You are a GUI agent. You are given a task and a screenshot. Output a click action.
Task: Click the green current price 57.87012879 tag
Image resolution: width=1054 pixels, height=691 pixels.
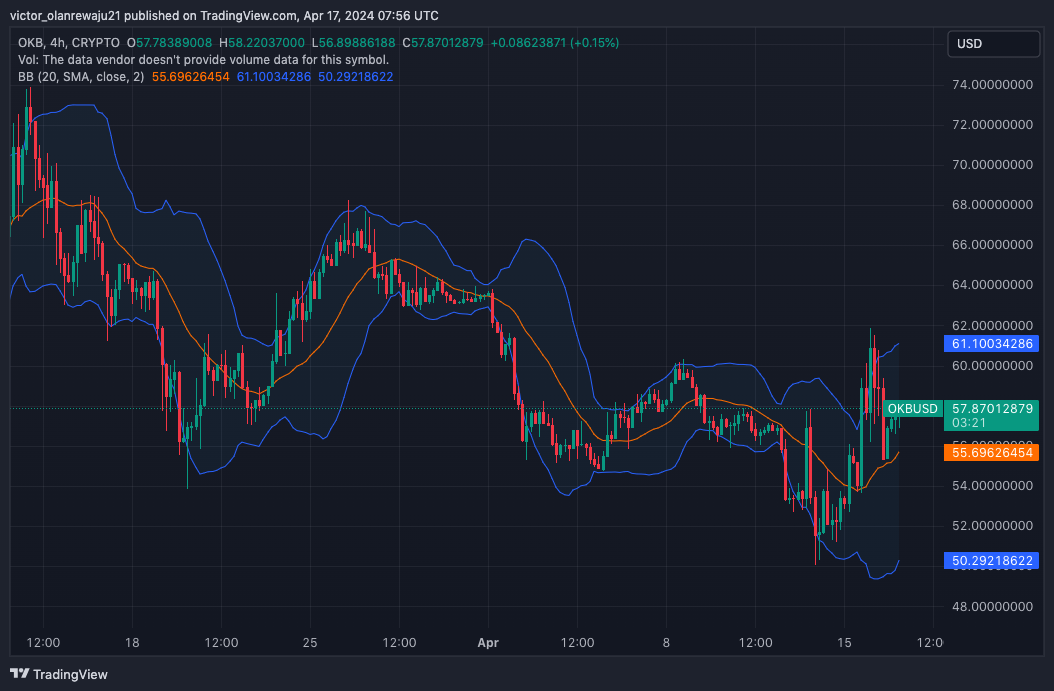point(992,409)
